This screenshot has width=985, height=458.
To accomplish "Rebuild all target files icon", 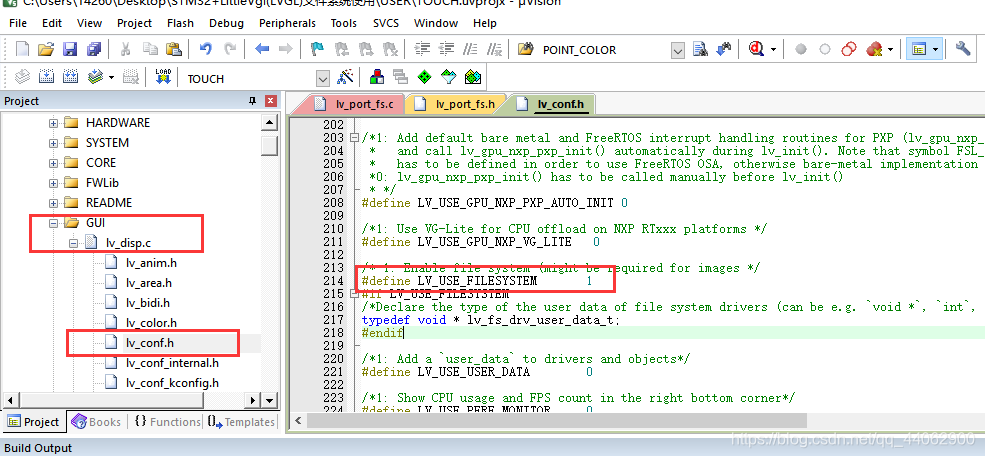I will [x=70, y=77].
